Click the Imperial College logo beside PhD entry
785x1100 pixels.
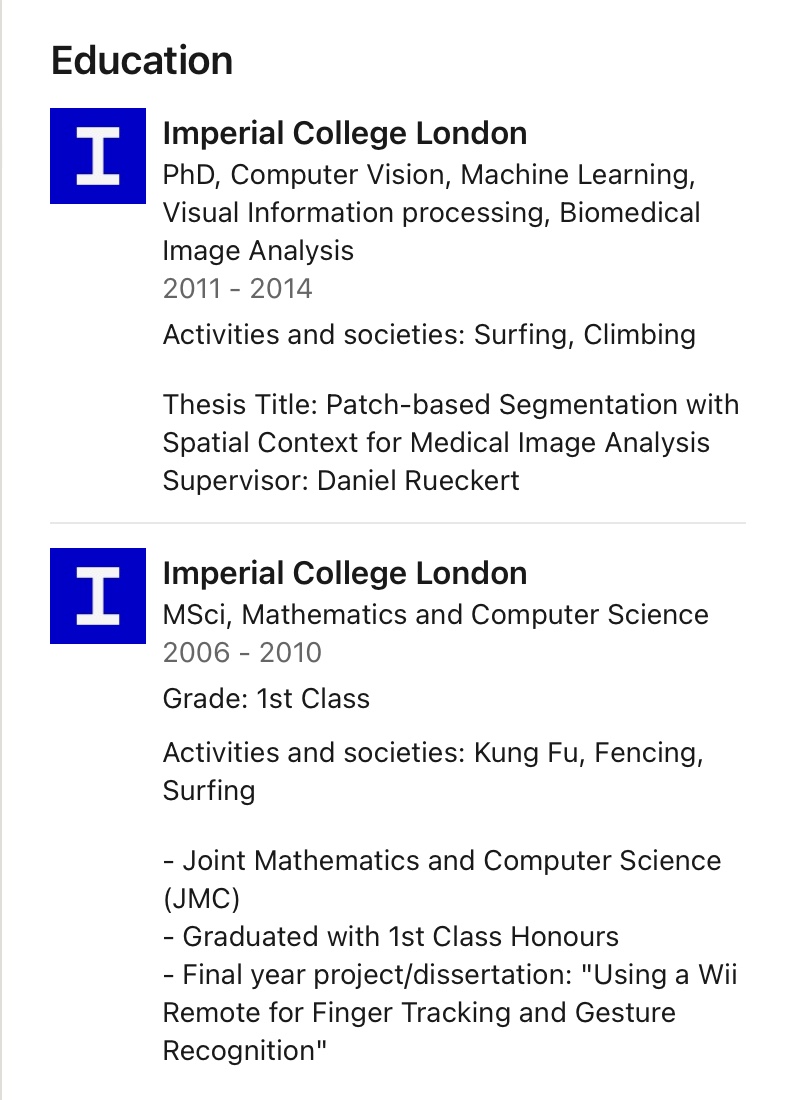tap(98, 156)
